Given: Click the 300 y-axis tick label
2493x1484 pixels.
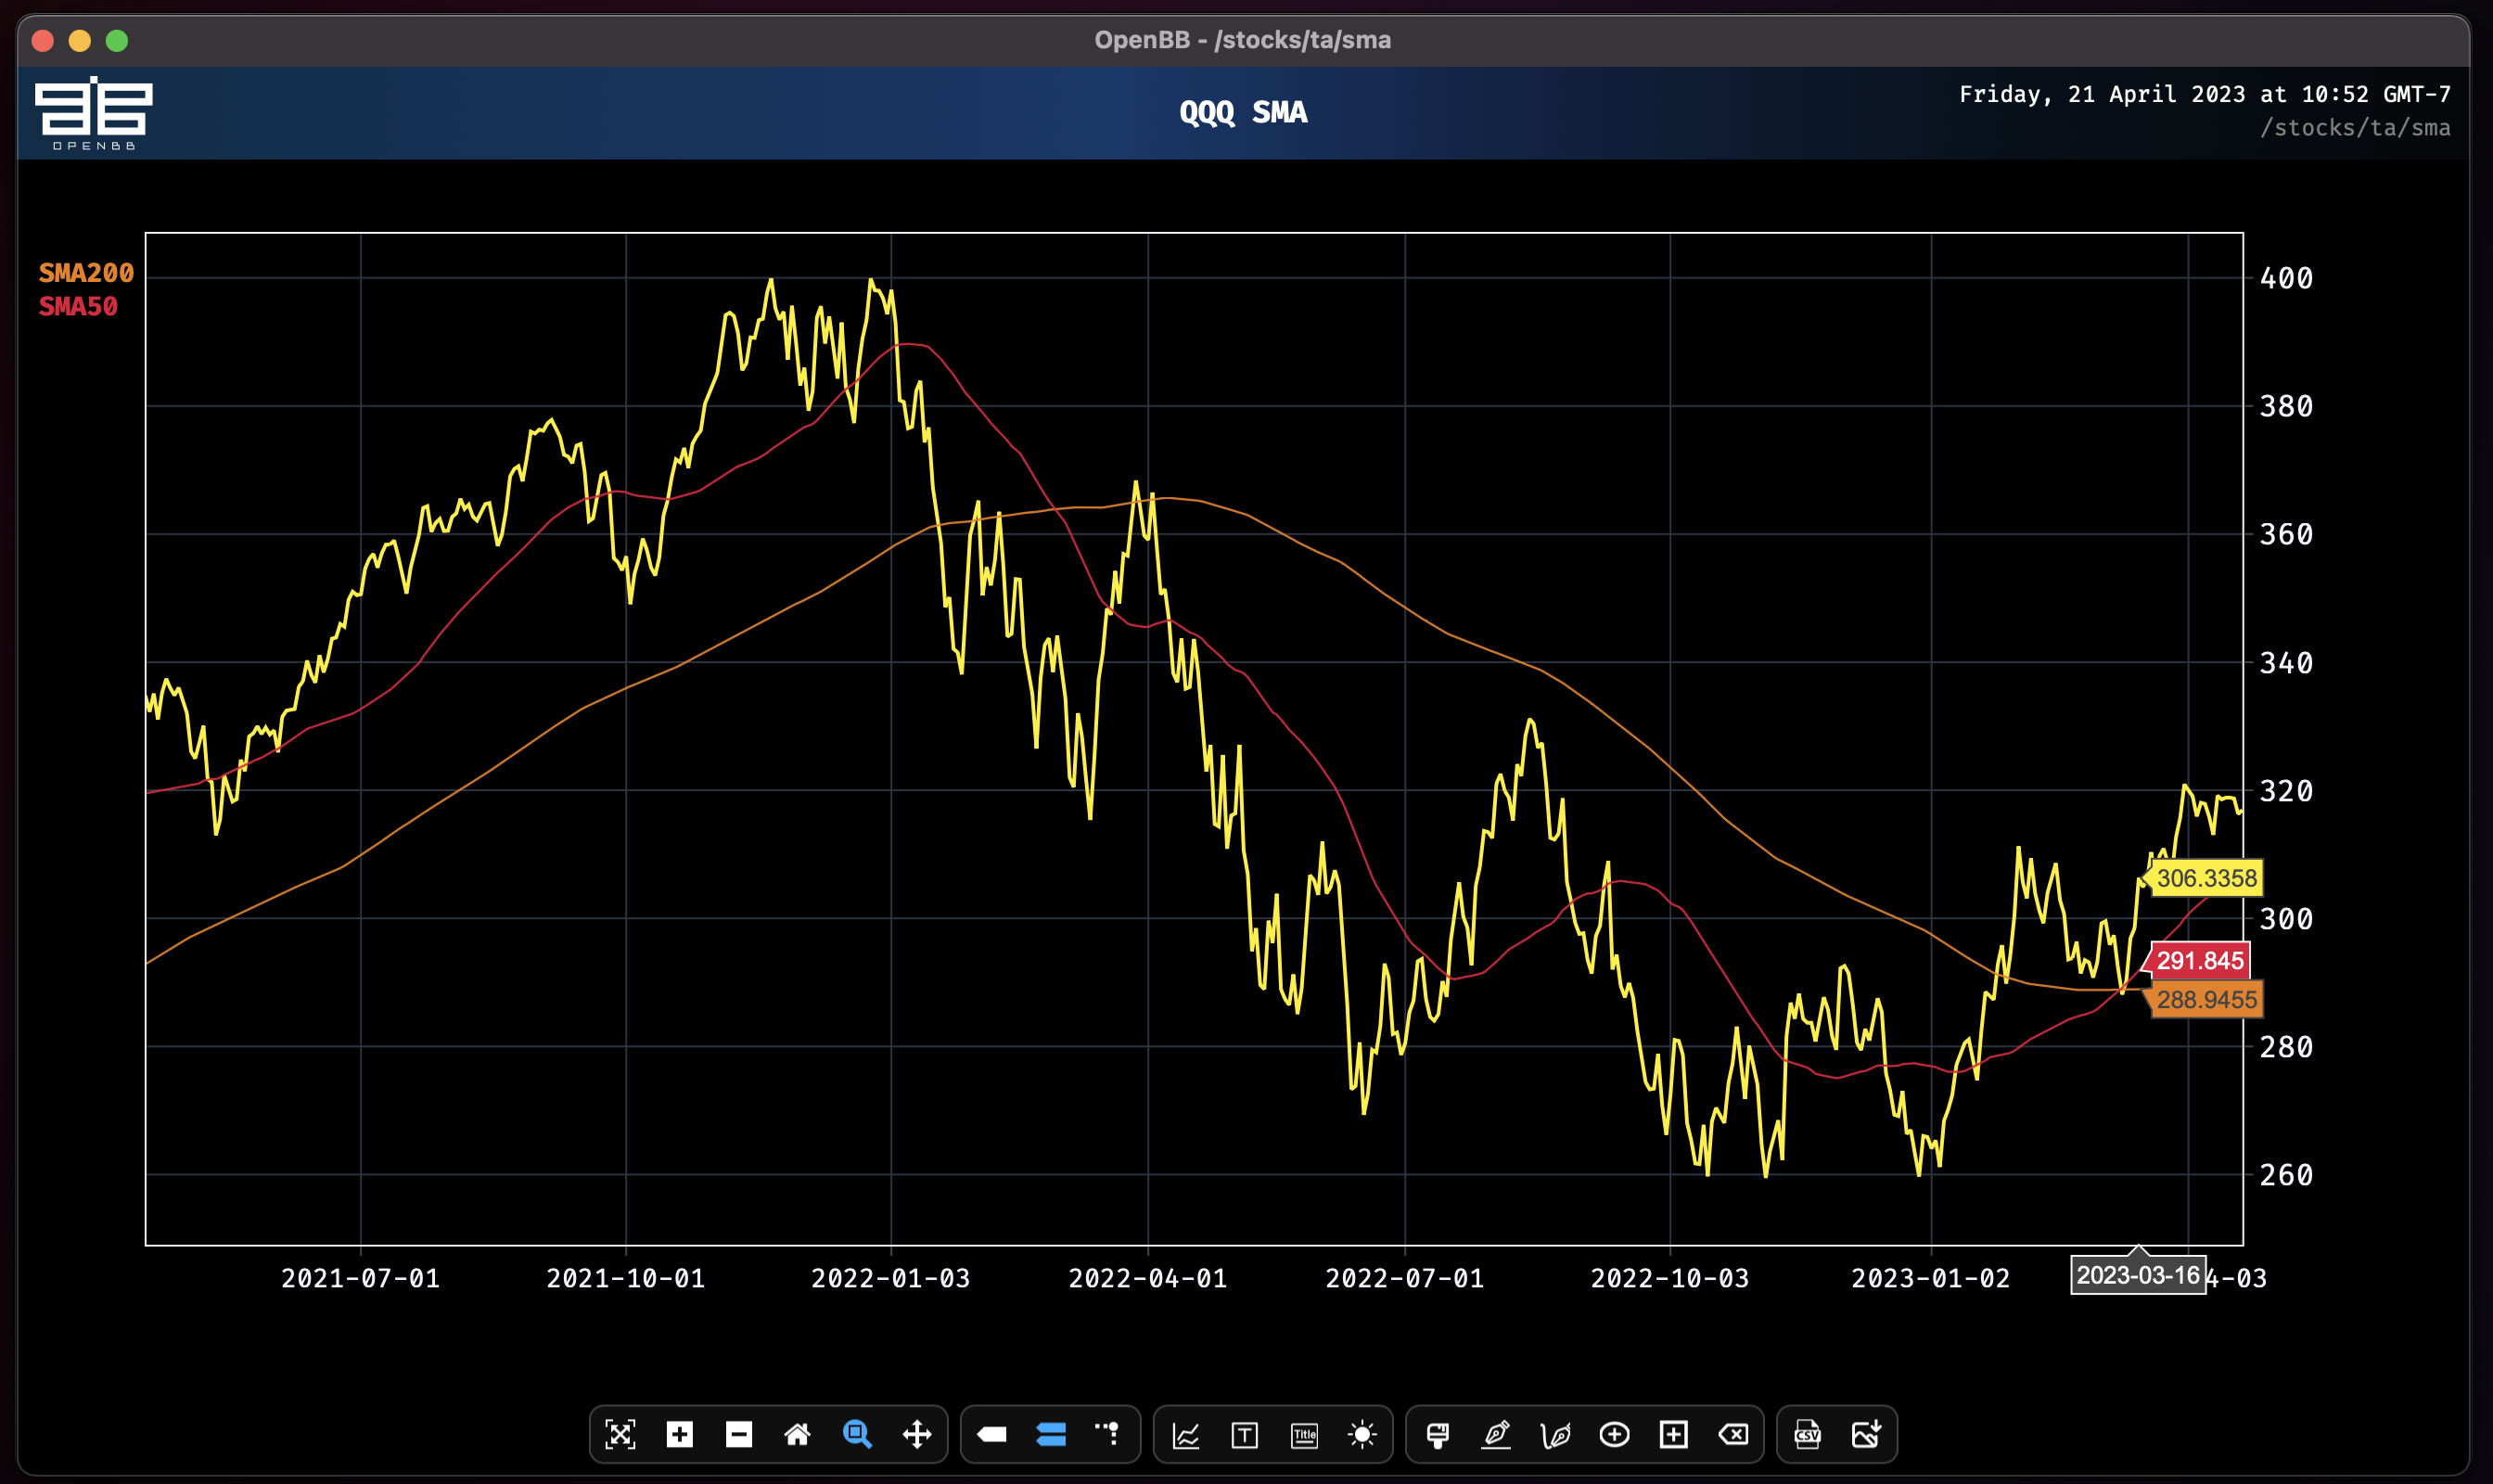Looking at the screenshot, I should [2287, 919].
